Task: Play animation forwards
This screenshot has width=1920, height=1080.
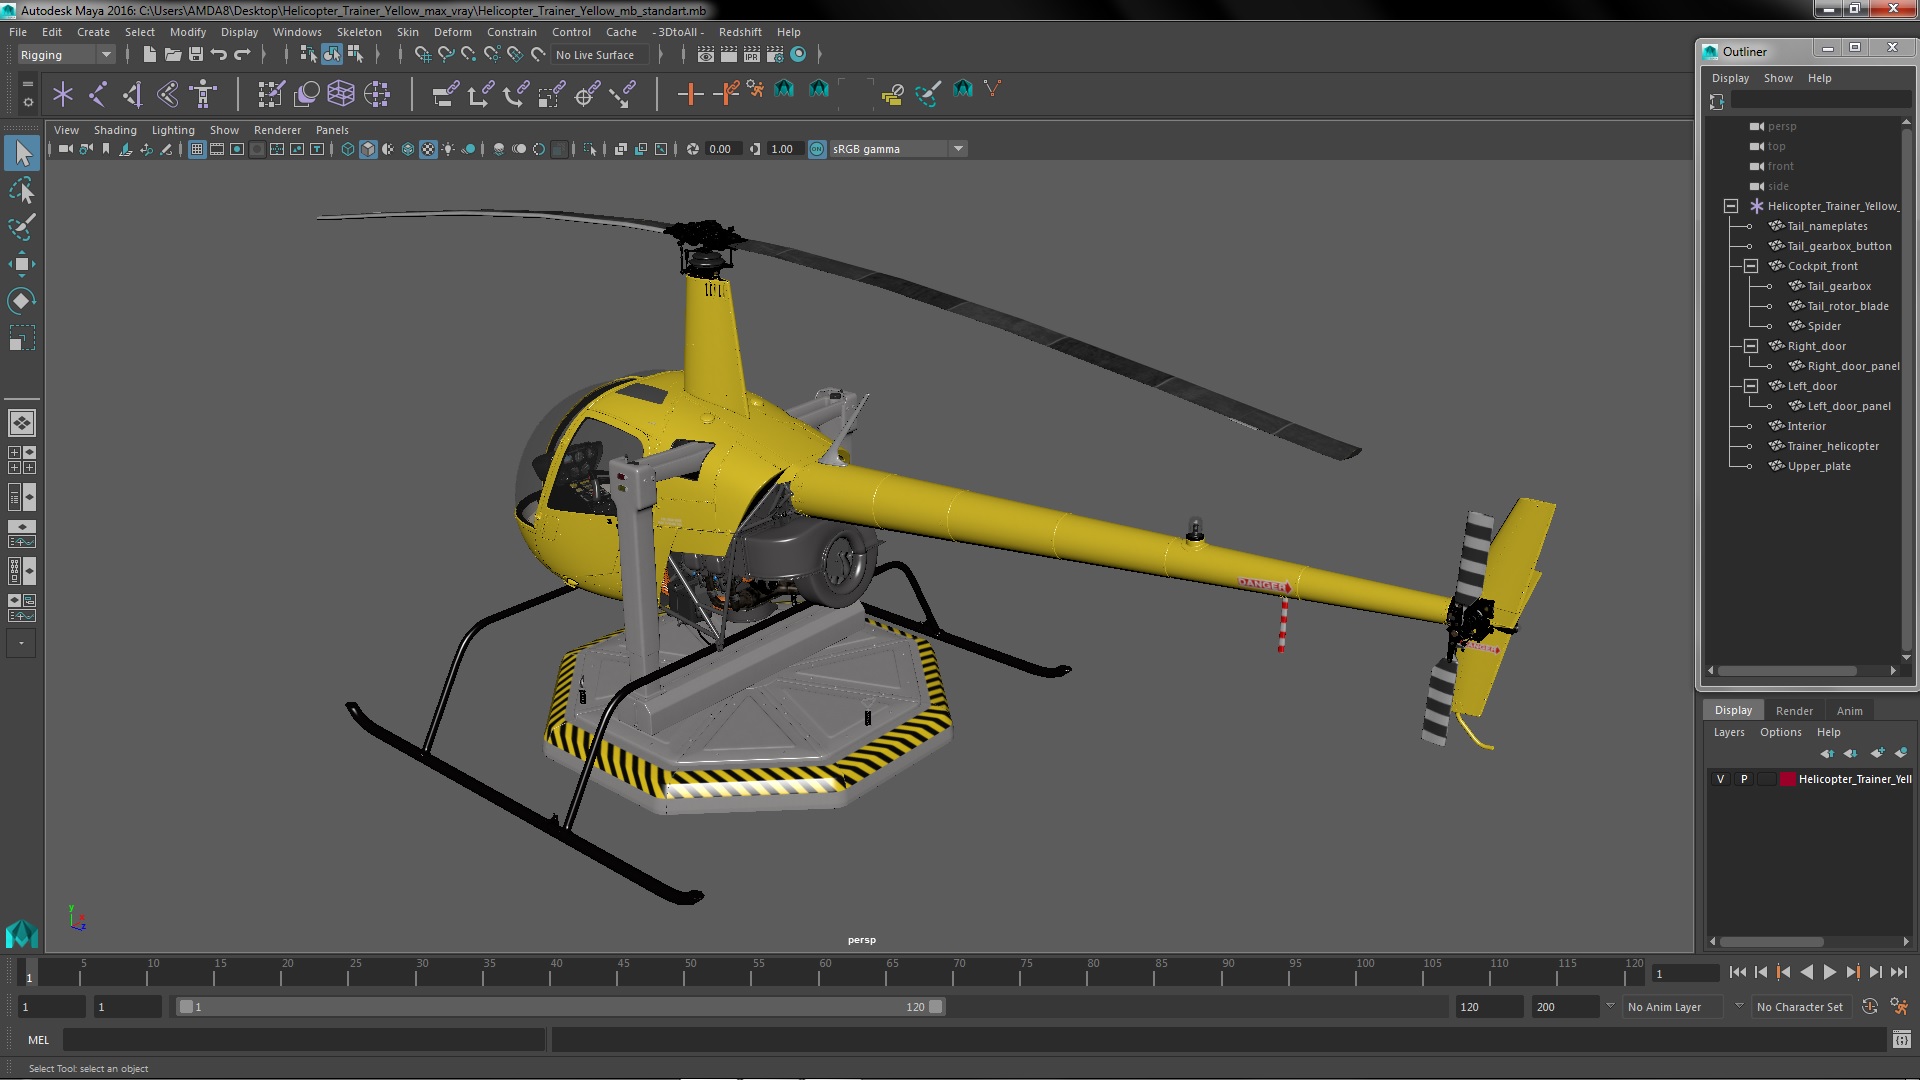Action: (1829, 972)
